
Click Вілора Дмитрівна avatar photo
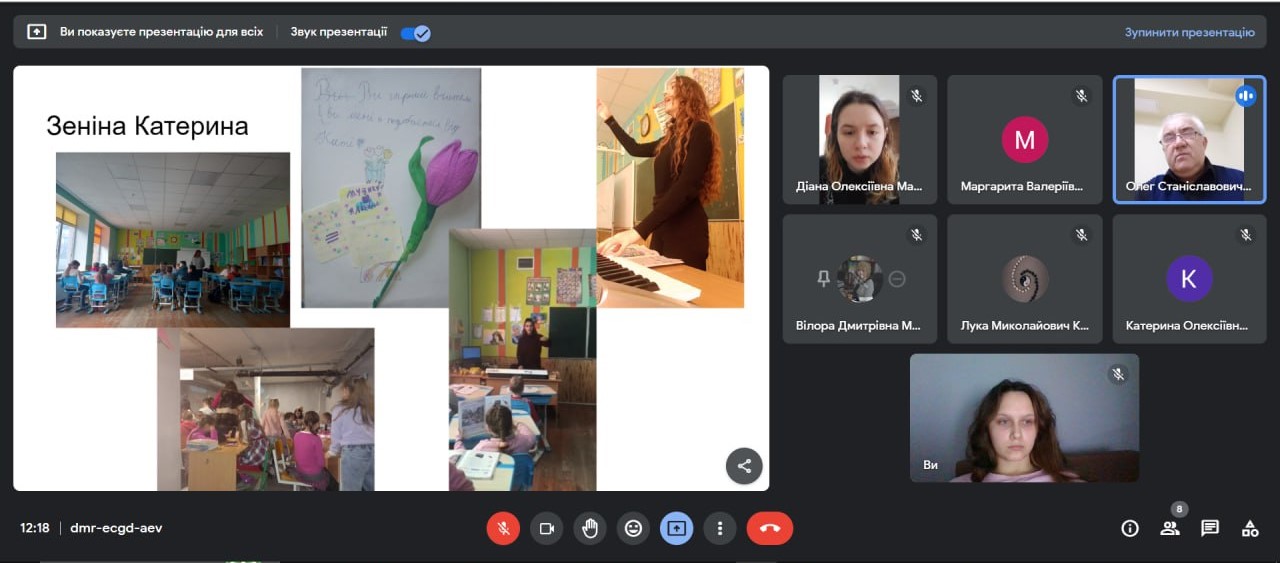click(860, 279)
